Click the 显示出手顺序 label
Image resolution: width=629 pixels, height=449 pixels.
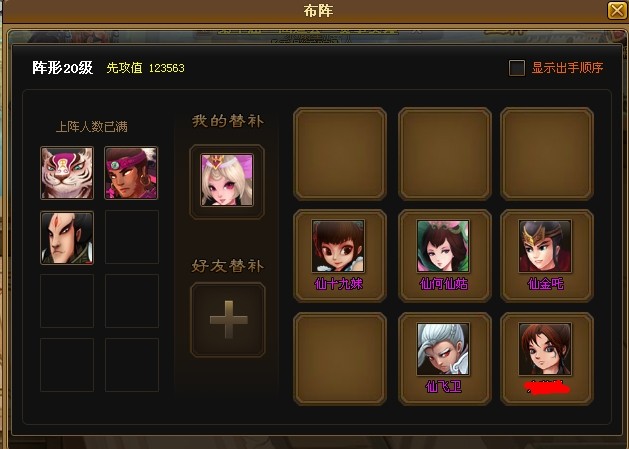point(567,67)
